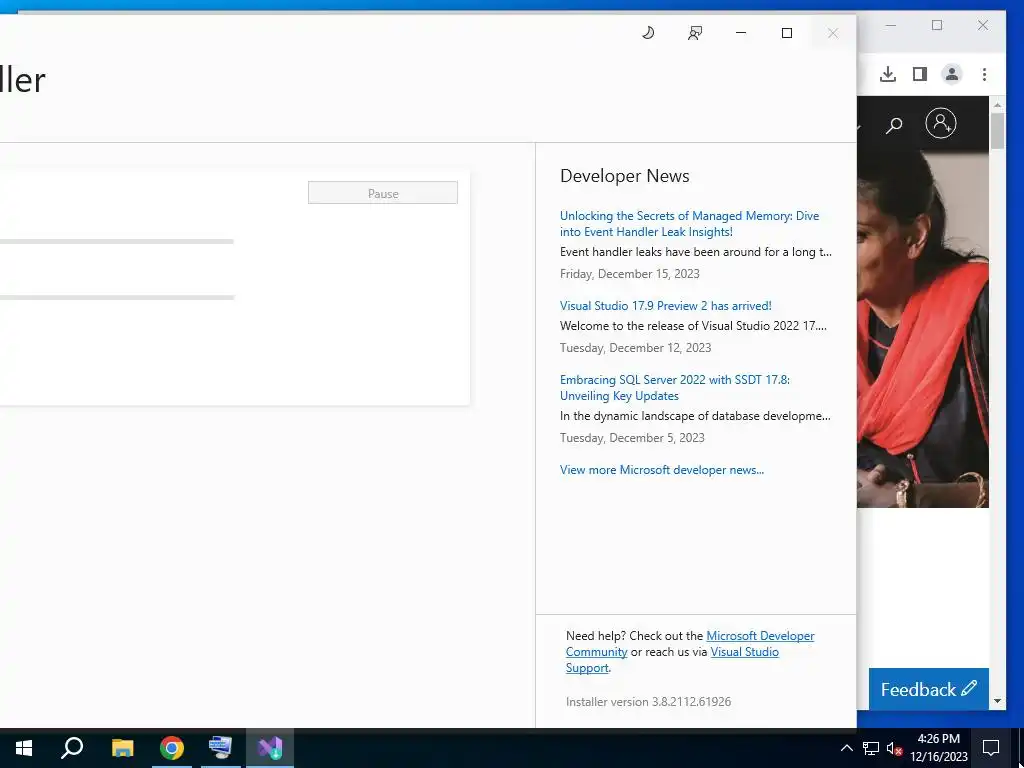Open Chrome profile avatar icon
This screenshot has width=1024, height=768.
[x=952, y=74]
